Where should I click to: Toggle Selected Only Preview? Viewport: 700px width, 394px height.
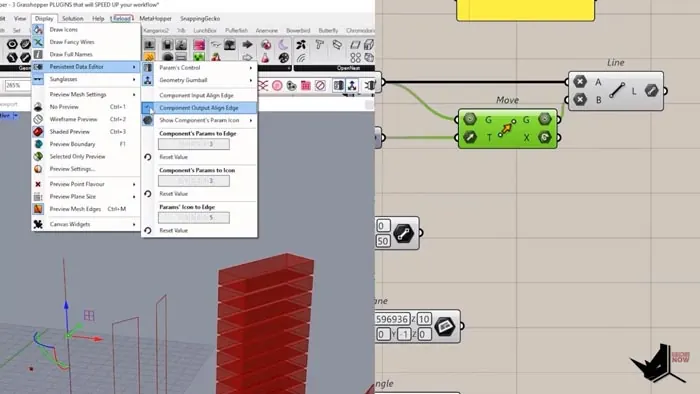click(x=86, y=157)
